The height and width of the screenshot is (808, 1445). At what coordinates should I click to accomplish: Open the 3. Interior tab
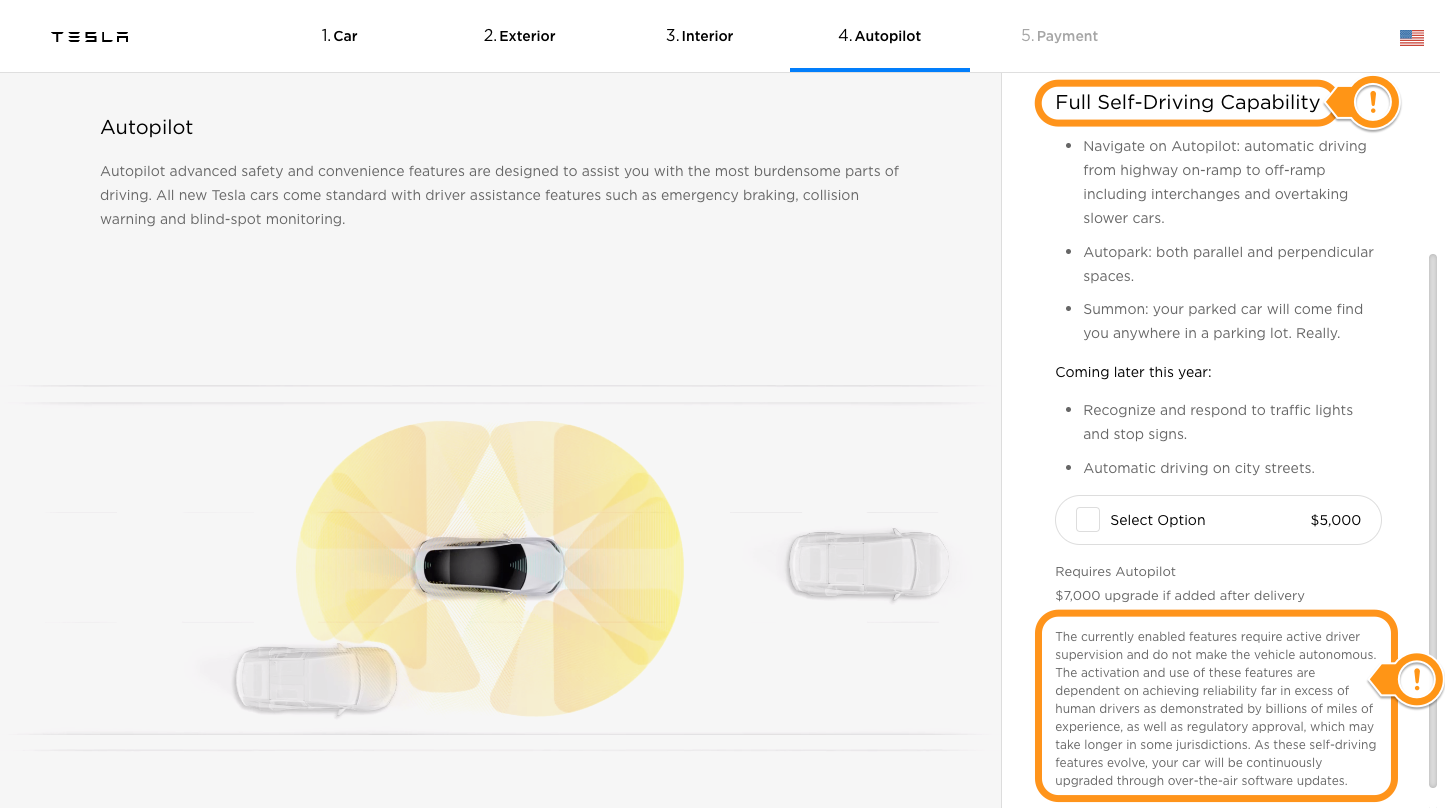[699, 36]
